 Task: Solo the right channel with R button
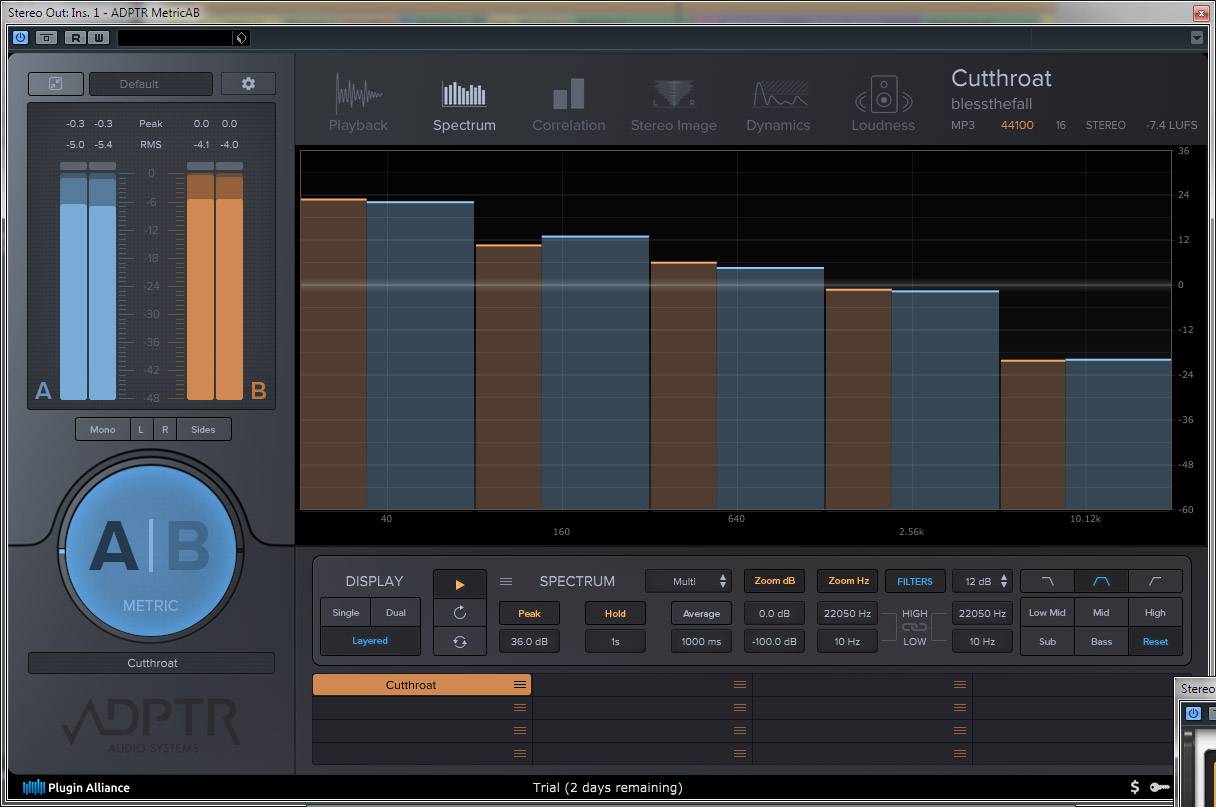pos(165,429)
